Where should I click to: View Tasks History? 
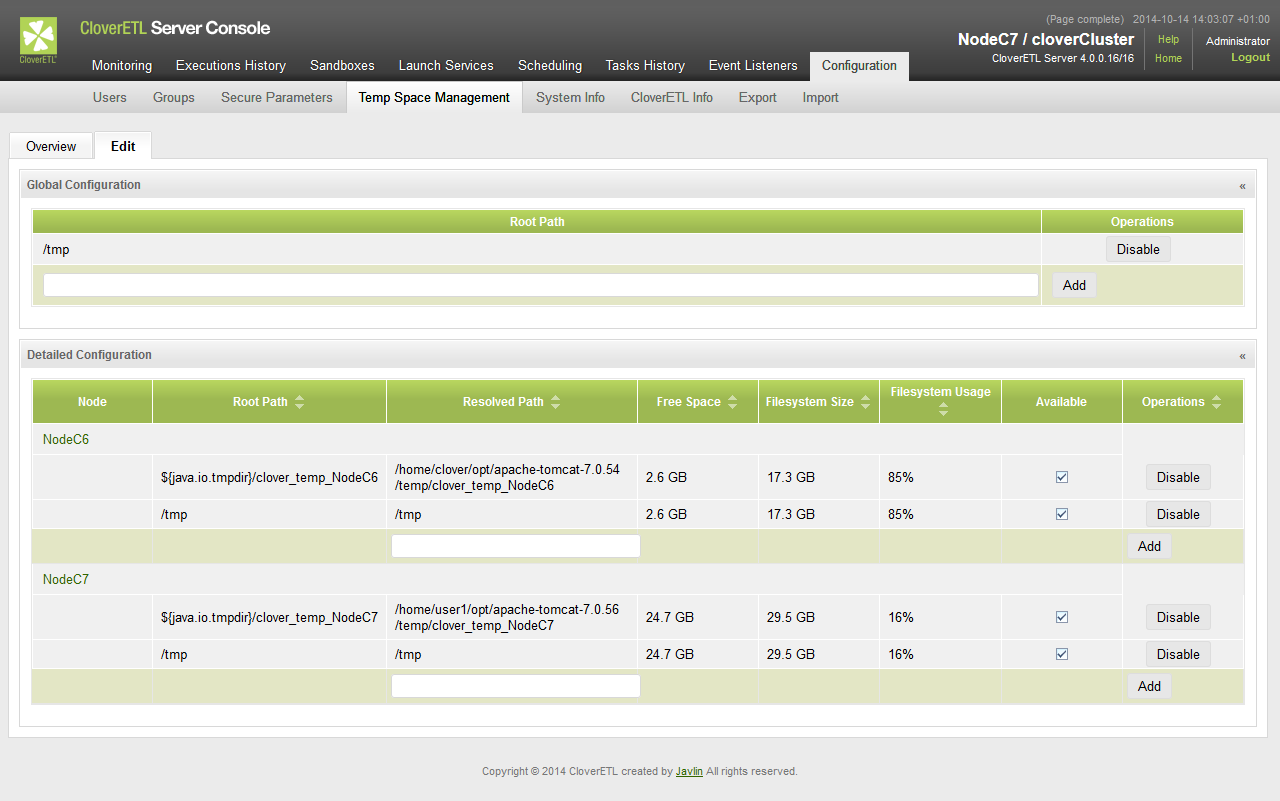pyautogui.click(x=645, y=66)
